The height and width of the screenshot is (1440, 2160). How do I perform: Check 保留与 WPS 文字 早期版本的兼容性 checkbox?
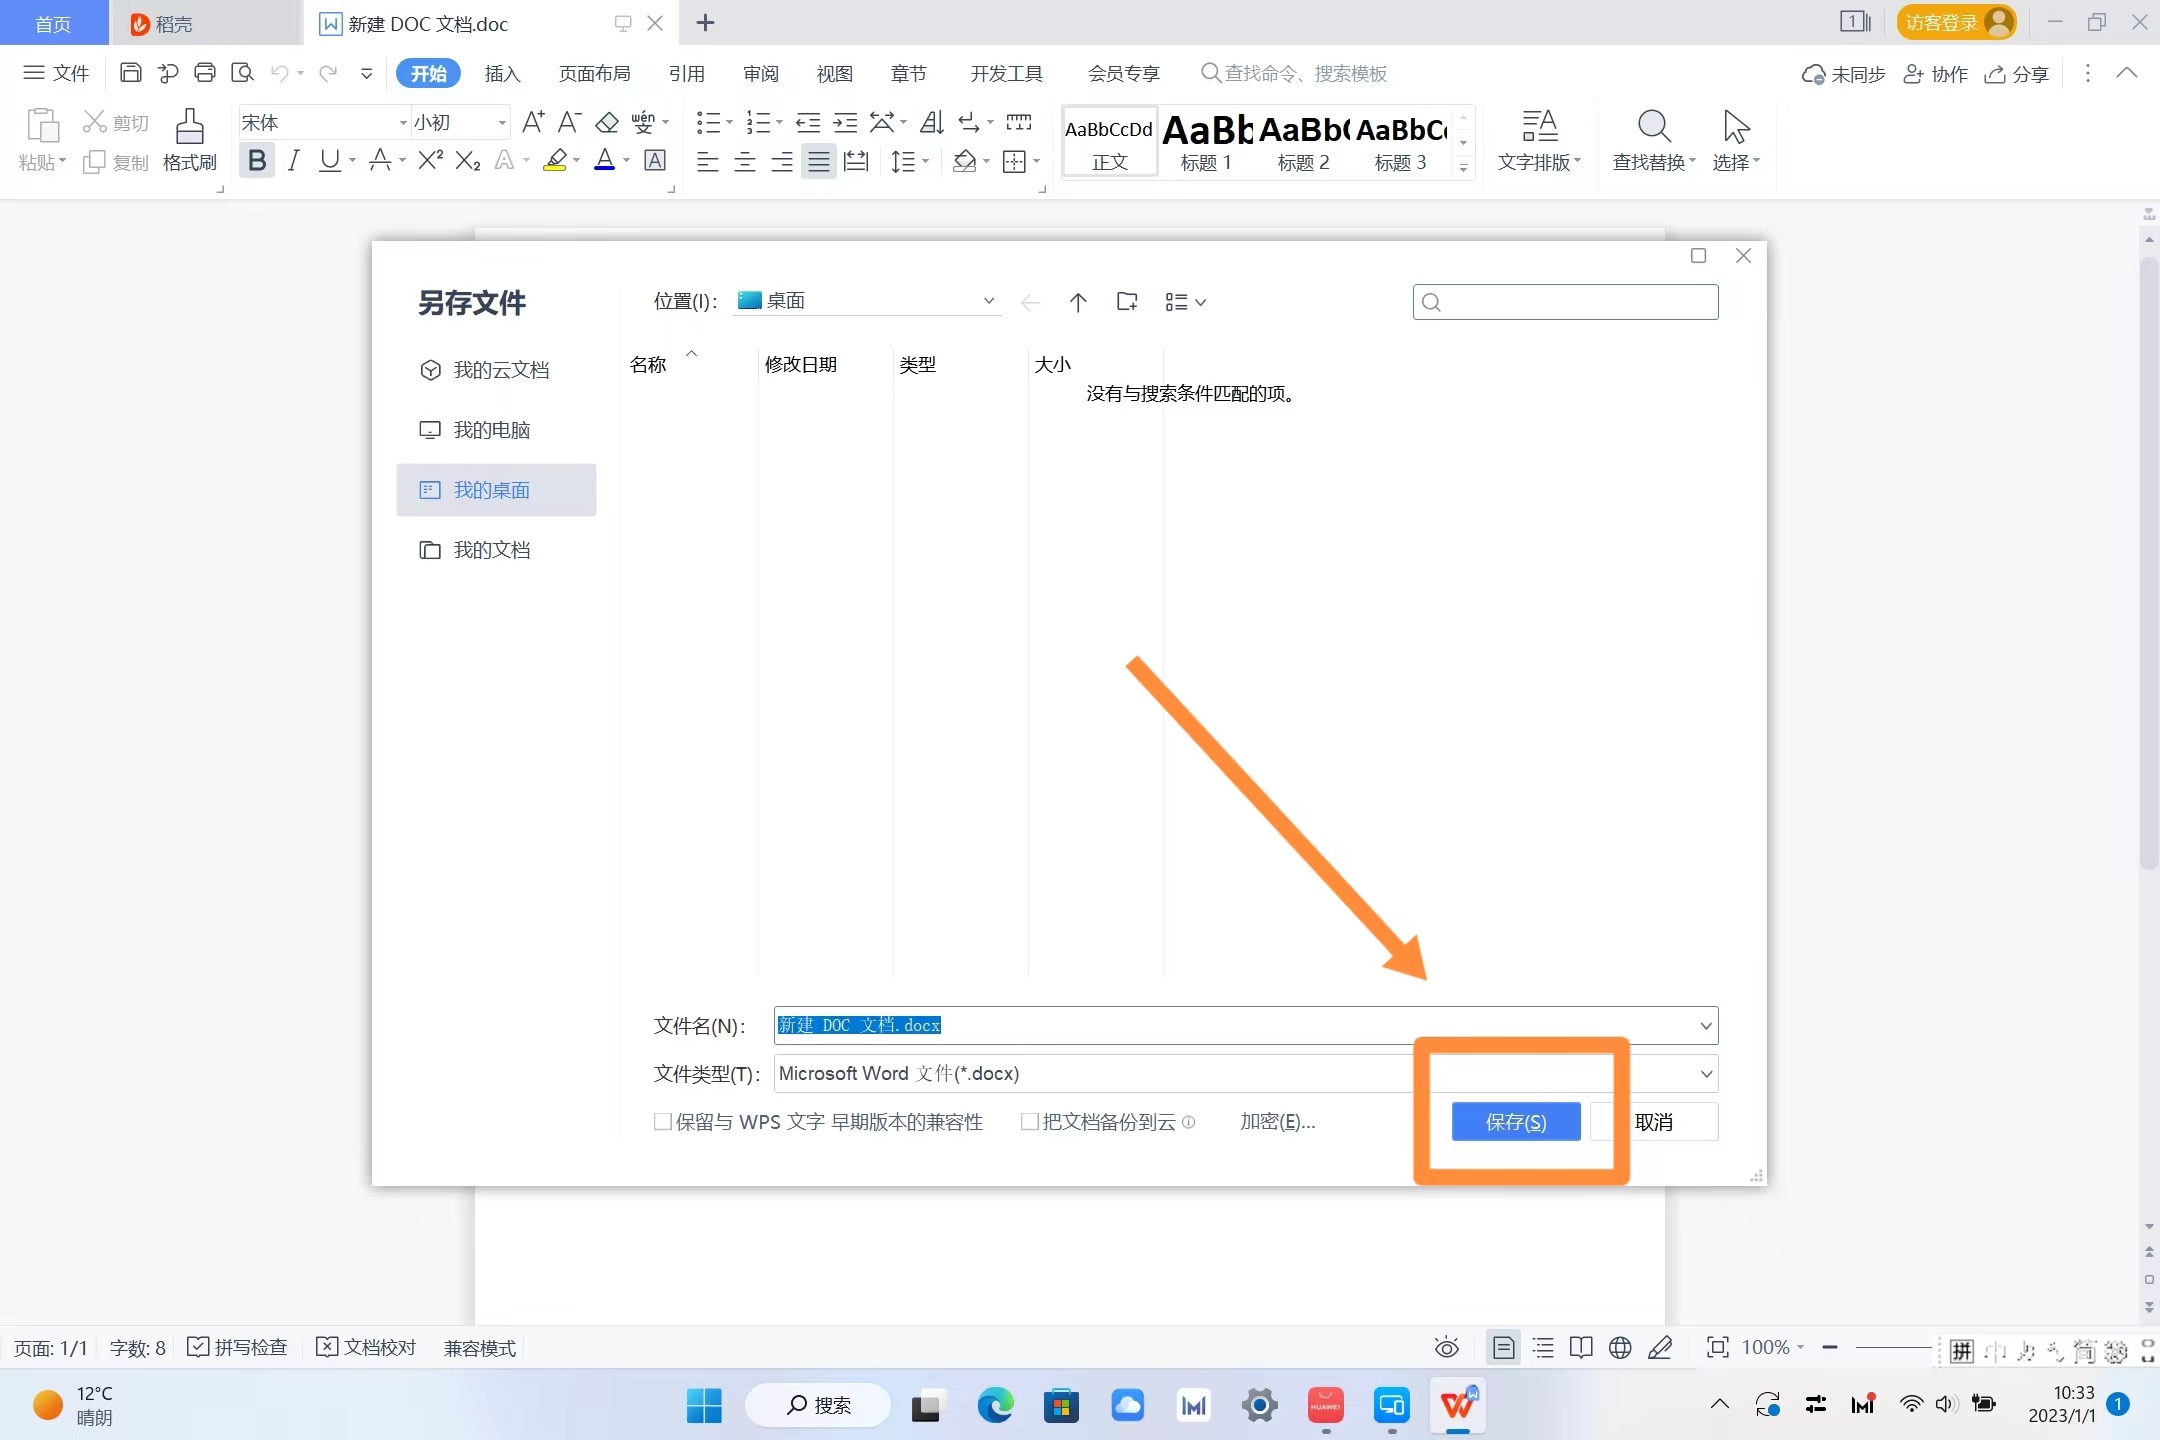tap(662, 1122)
